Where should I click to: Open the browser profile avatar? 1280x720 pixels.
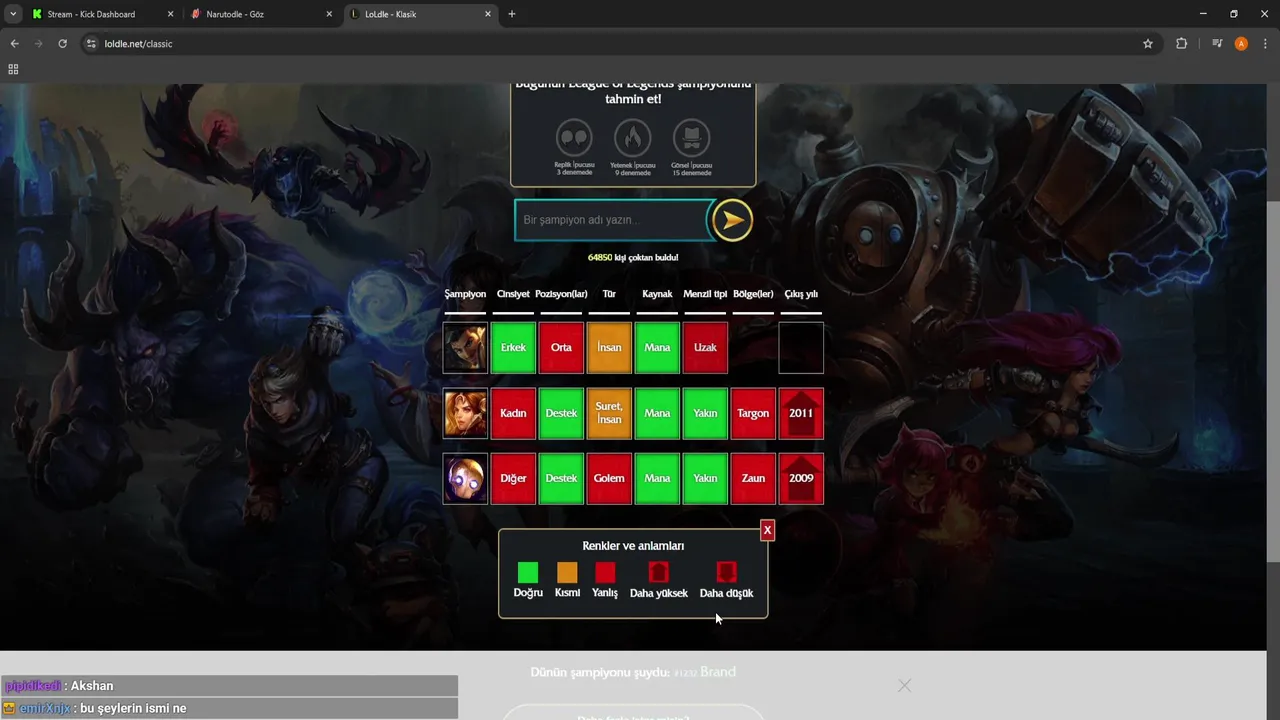[1241, 44]
